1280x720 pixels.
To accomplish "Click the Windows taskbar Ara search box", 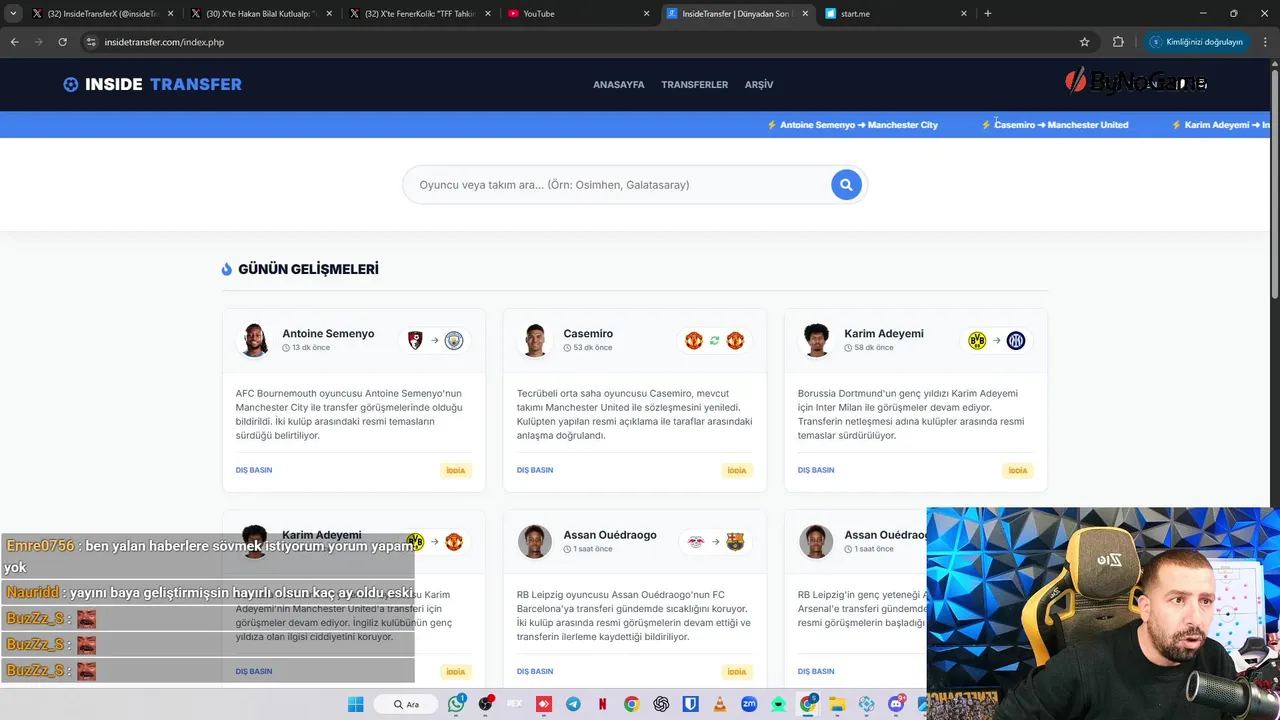I will (404, 704).
